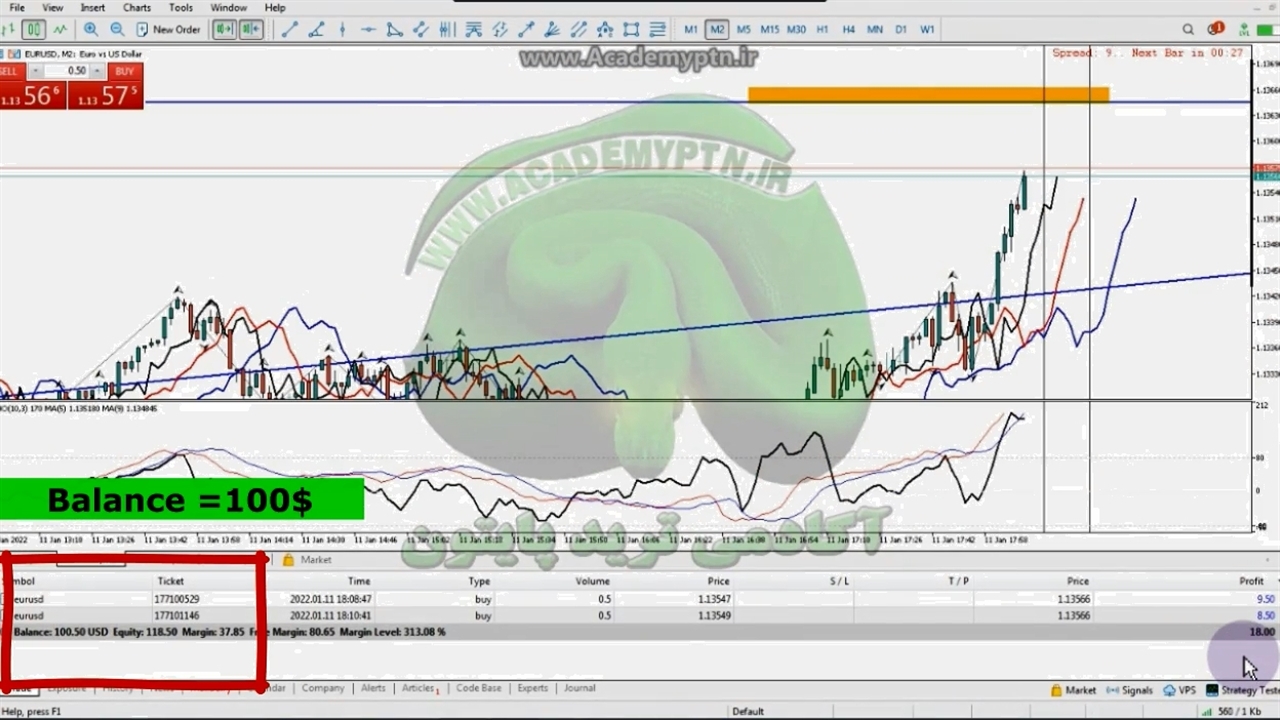
Task: Decrease trade volume with left arrow
Action: tap(36, 71)
